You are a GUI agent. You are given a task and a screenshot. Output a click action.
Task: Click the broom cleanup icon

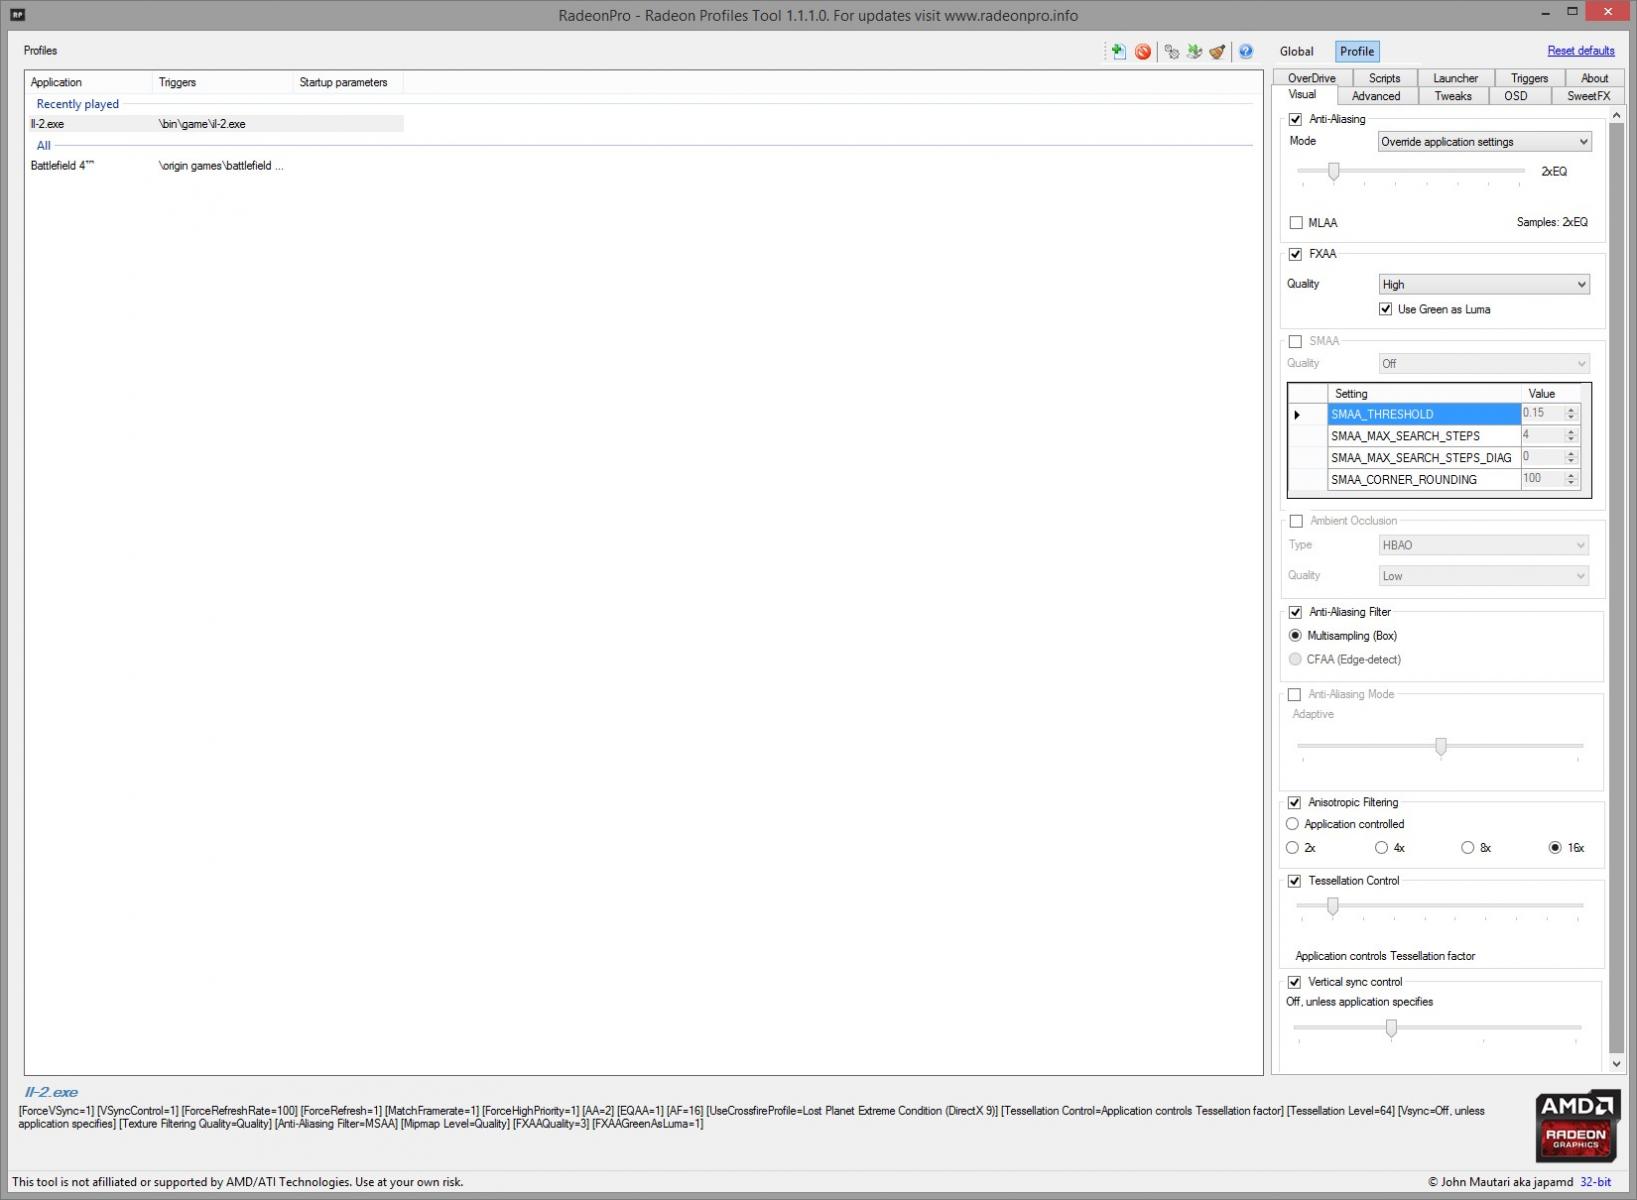[x=1217, y=51]
